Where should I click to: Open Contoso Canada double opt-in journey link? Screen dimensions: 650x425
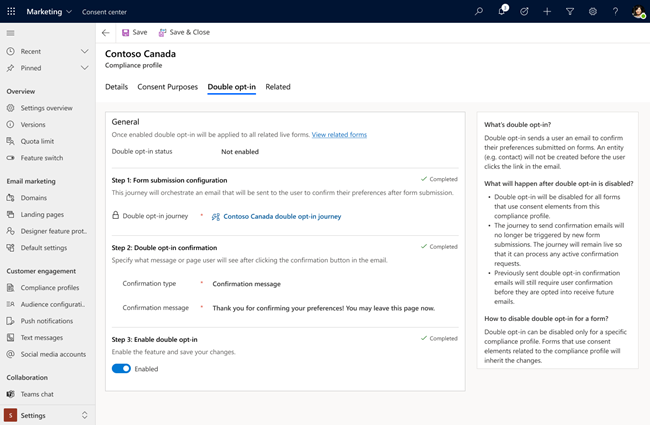282,216
